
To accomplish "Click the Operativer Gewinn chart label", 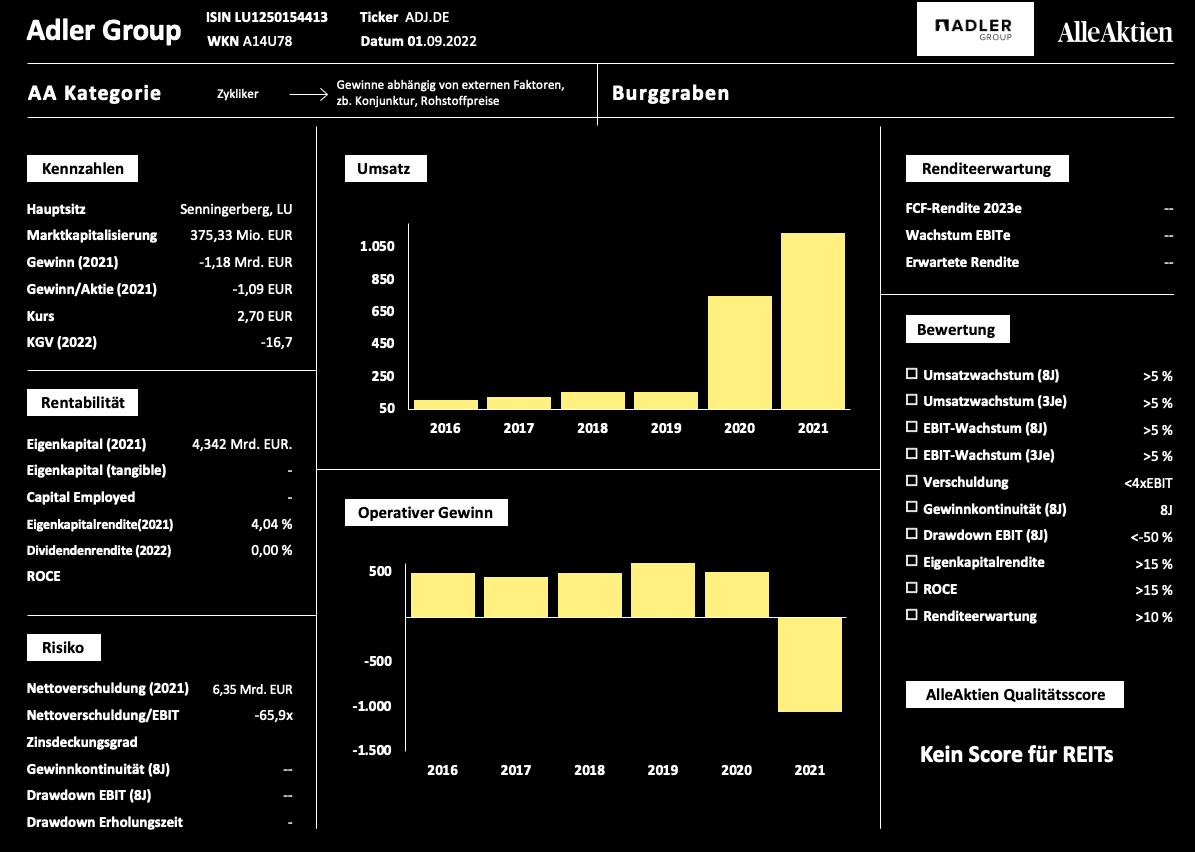I will (x=426, y=512).
